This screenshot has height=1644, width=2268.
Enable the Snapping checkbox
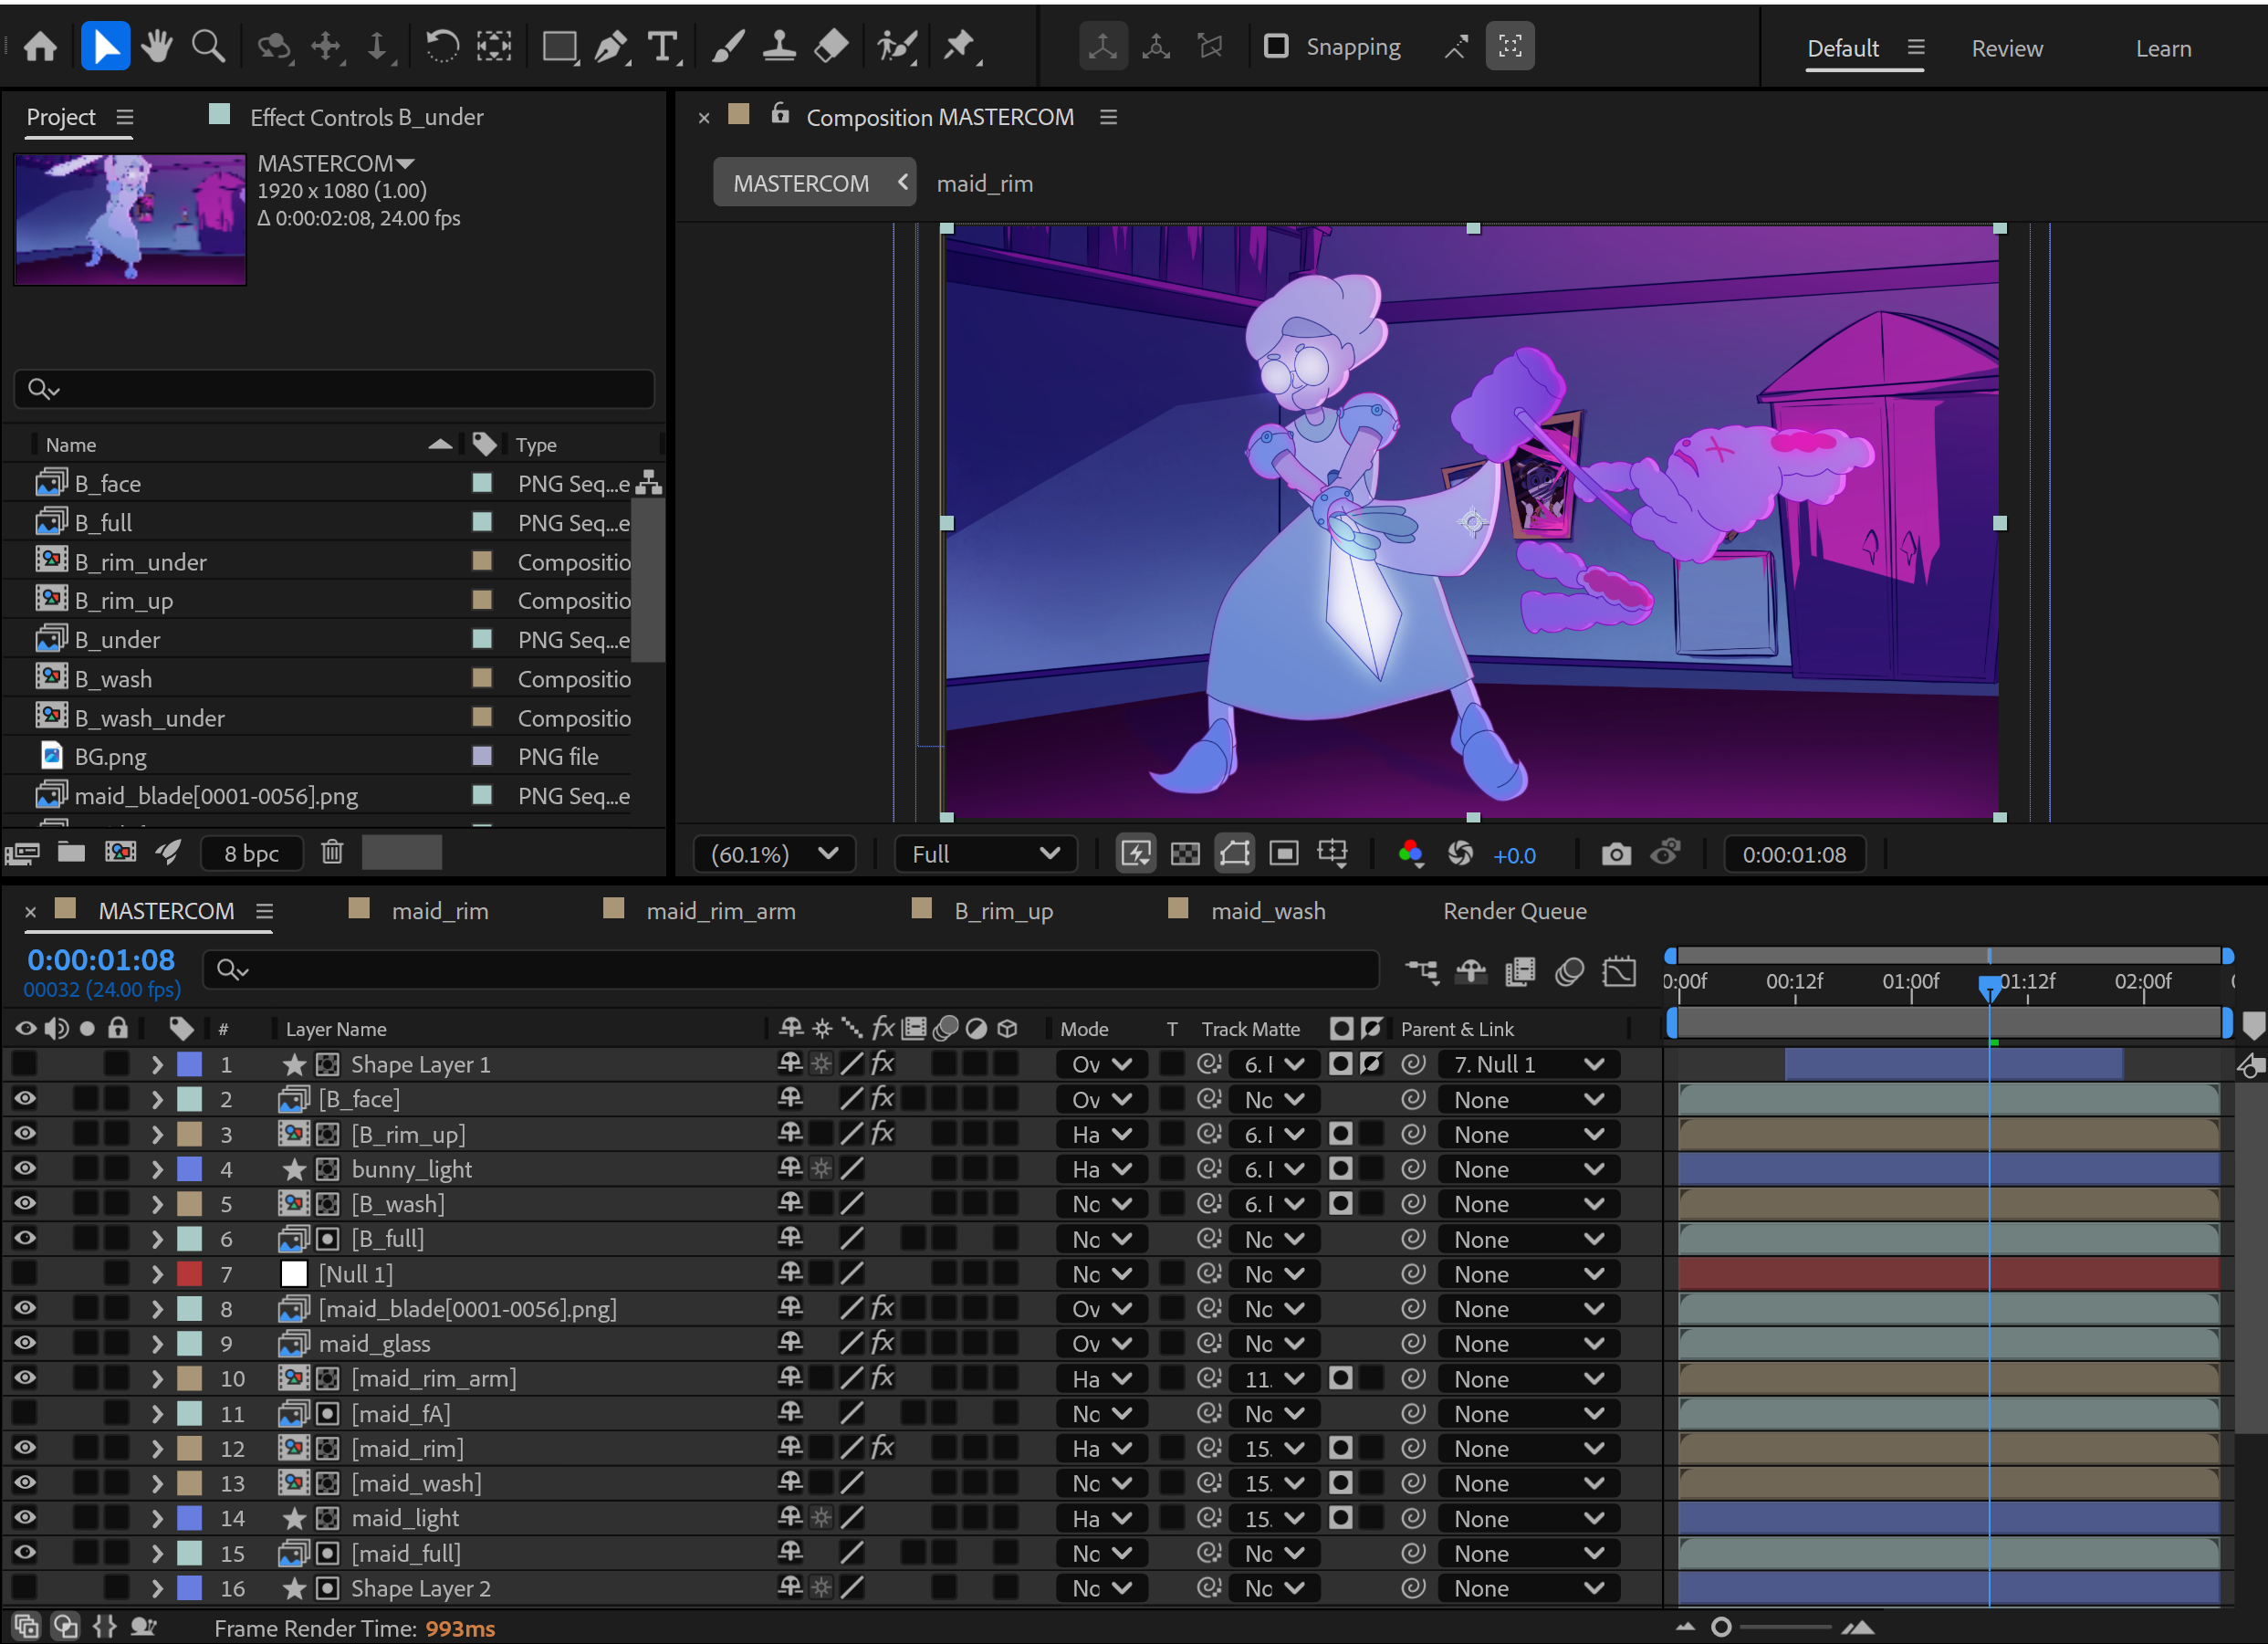click(1275, 46)
